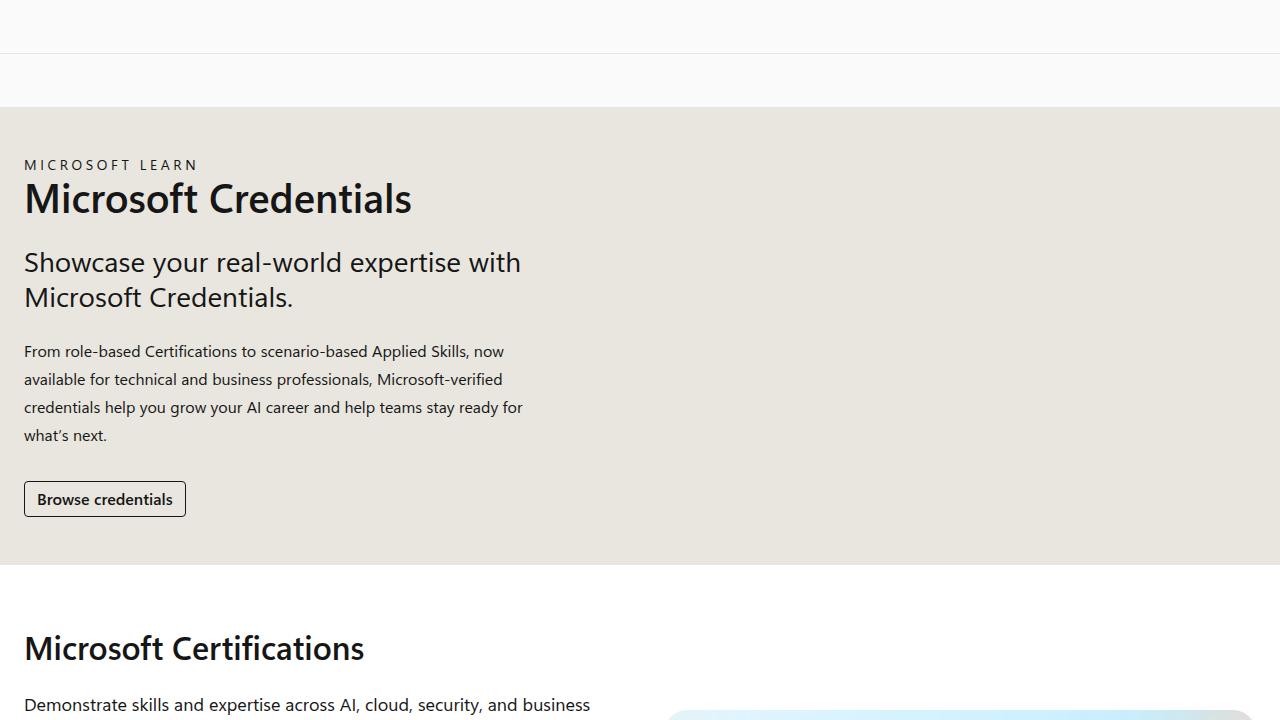Screen dimensions: 1280x720
Task: Select the Microsoft Credentials heading
Action: coord(218,198)
